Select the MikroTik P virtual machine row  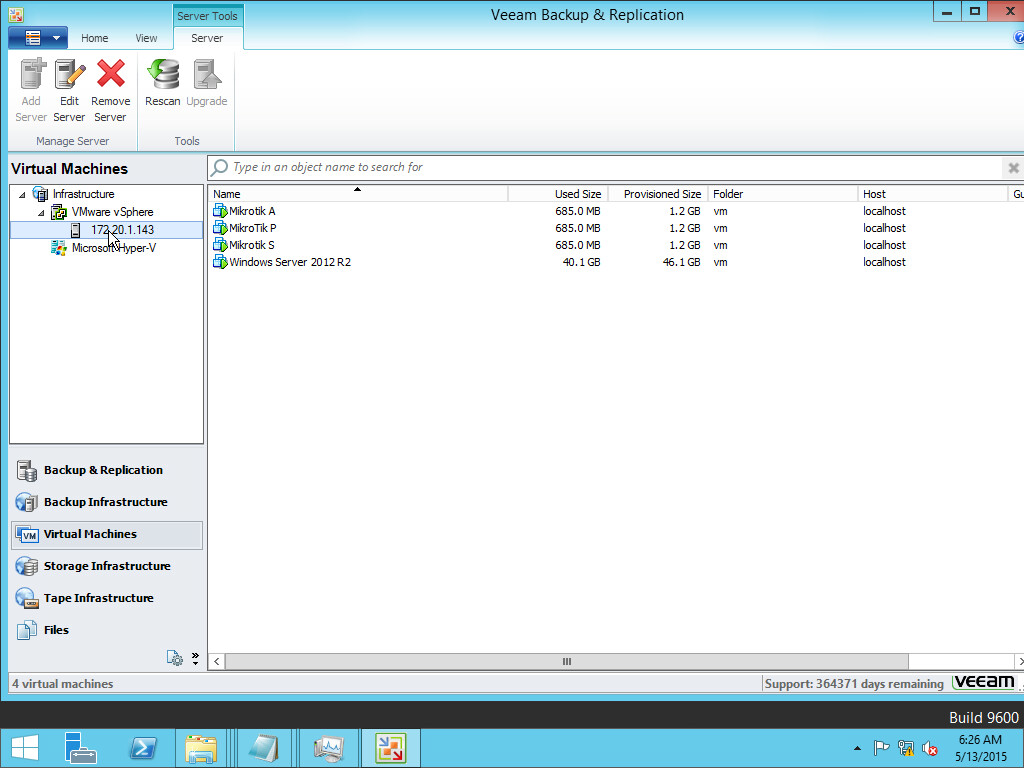click(x=614, y=228)
